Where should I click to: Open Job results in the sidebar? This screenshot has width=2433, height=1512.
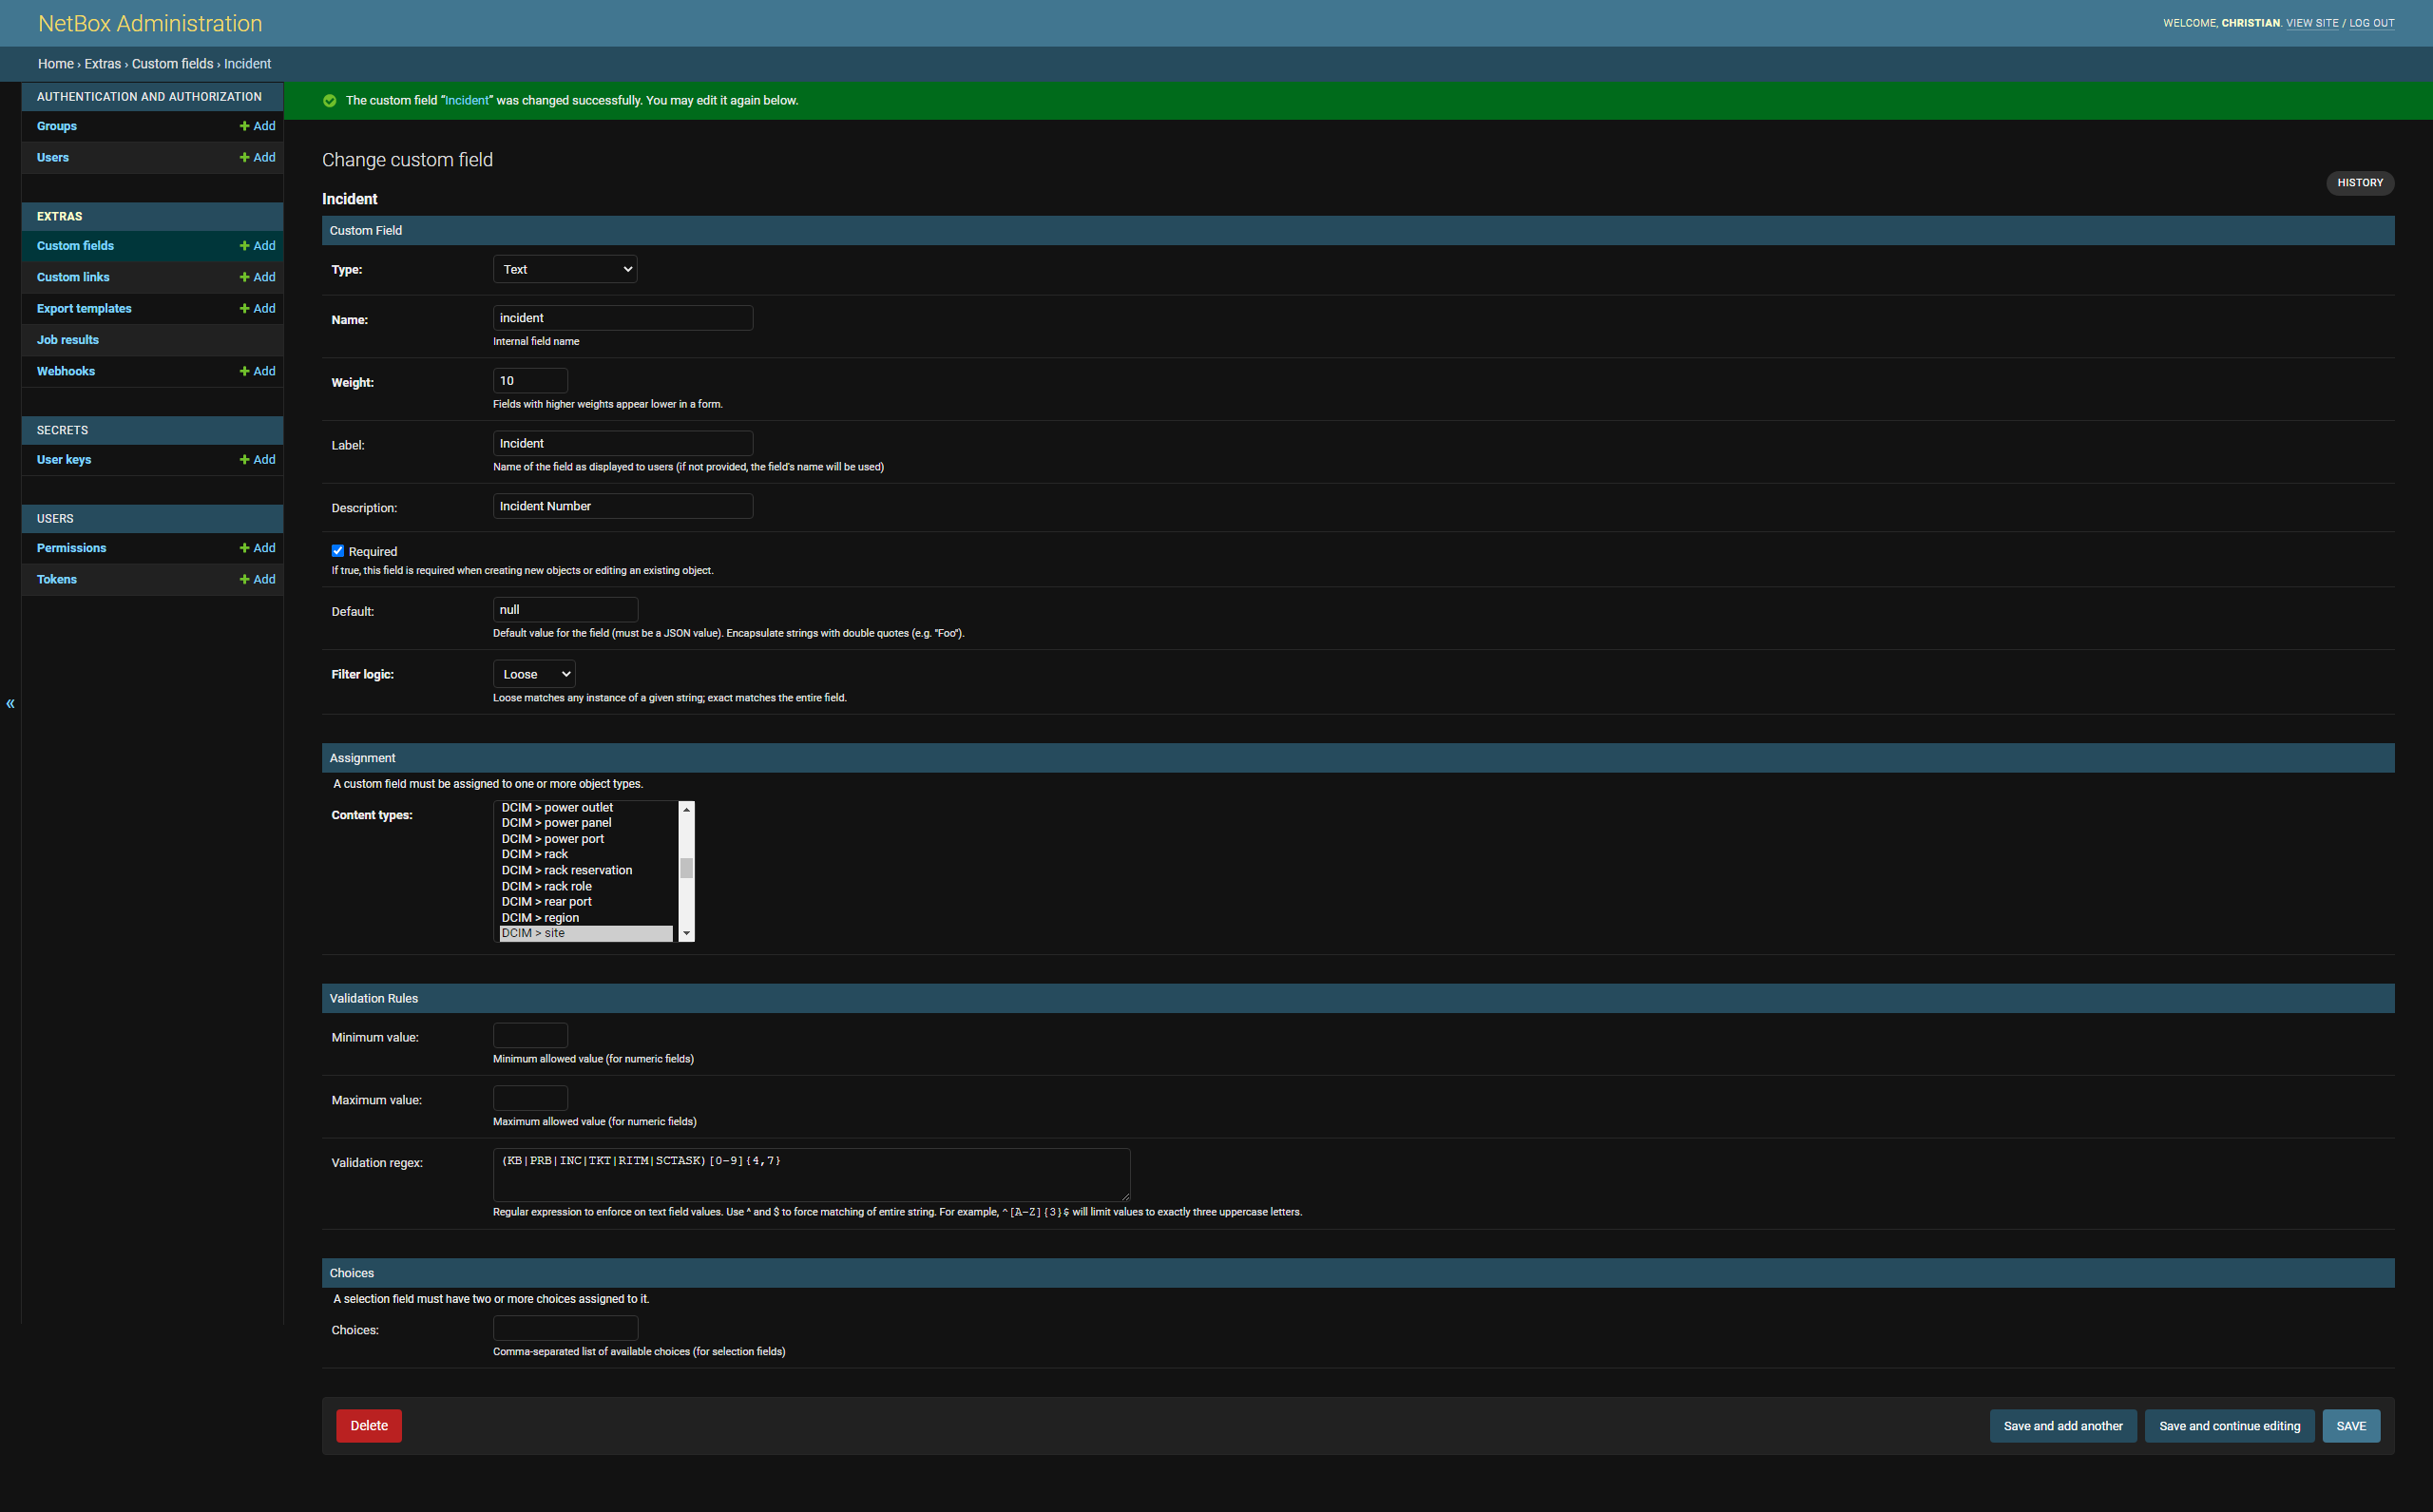[68, 340]
